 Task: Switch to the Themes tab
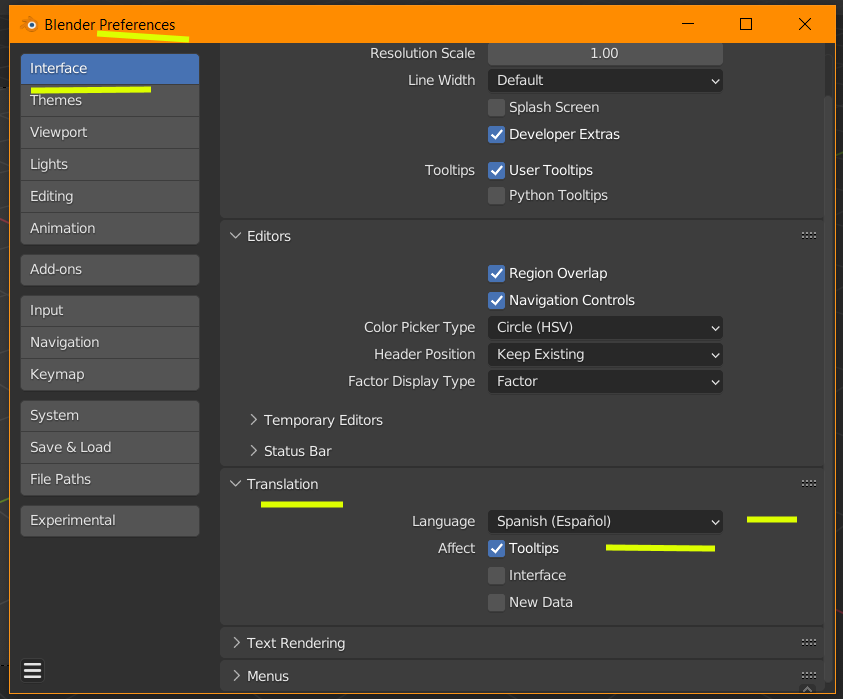coord(109,100)
